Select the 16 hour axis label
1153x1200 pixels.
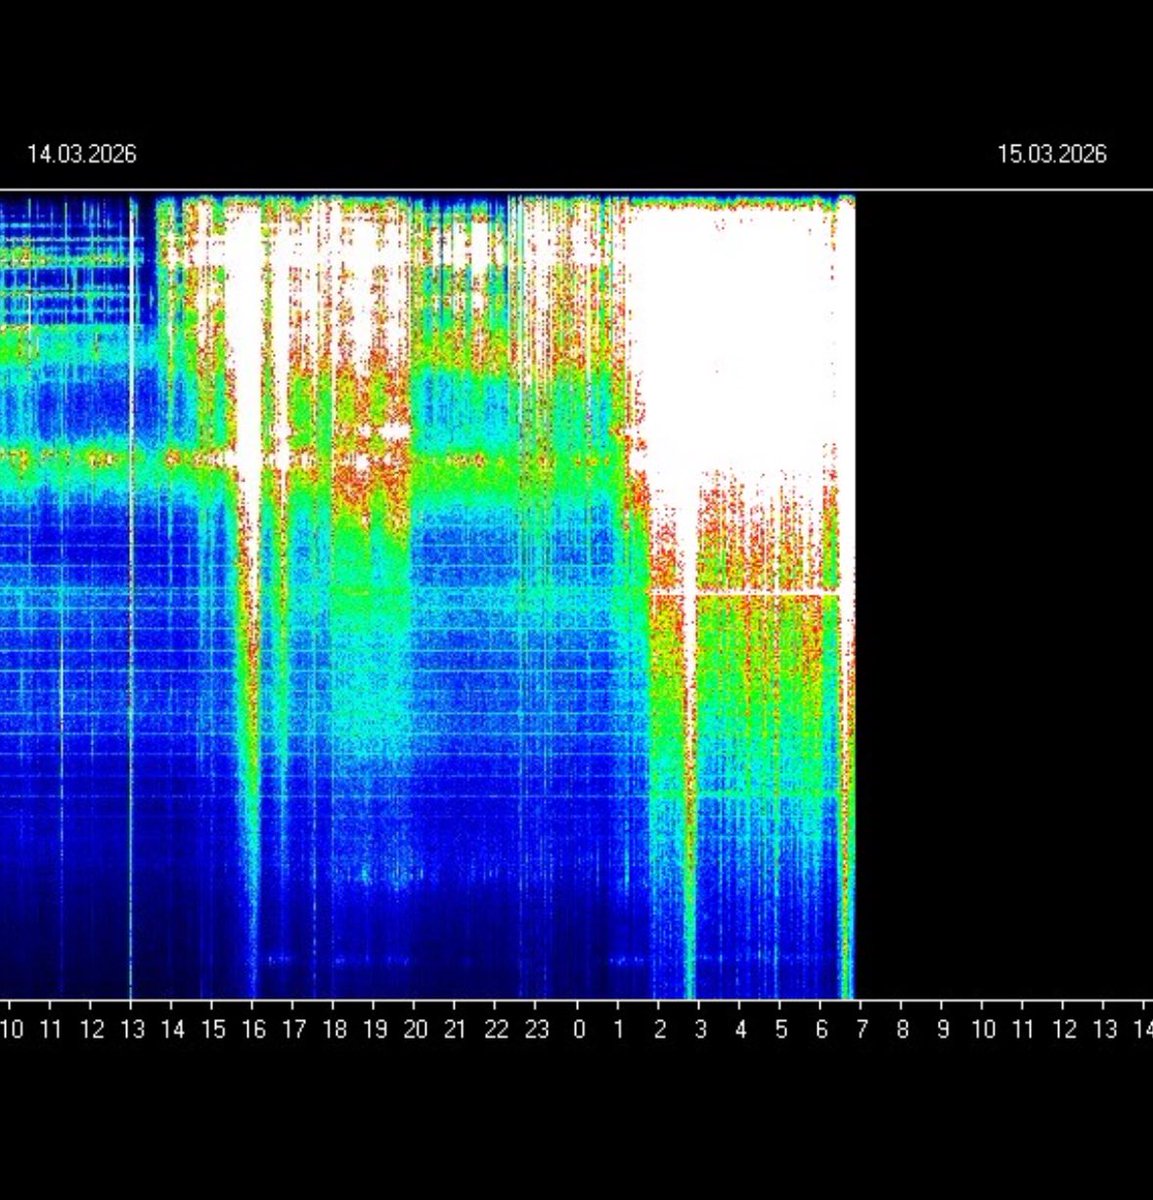click(x=254, y=1030)
